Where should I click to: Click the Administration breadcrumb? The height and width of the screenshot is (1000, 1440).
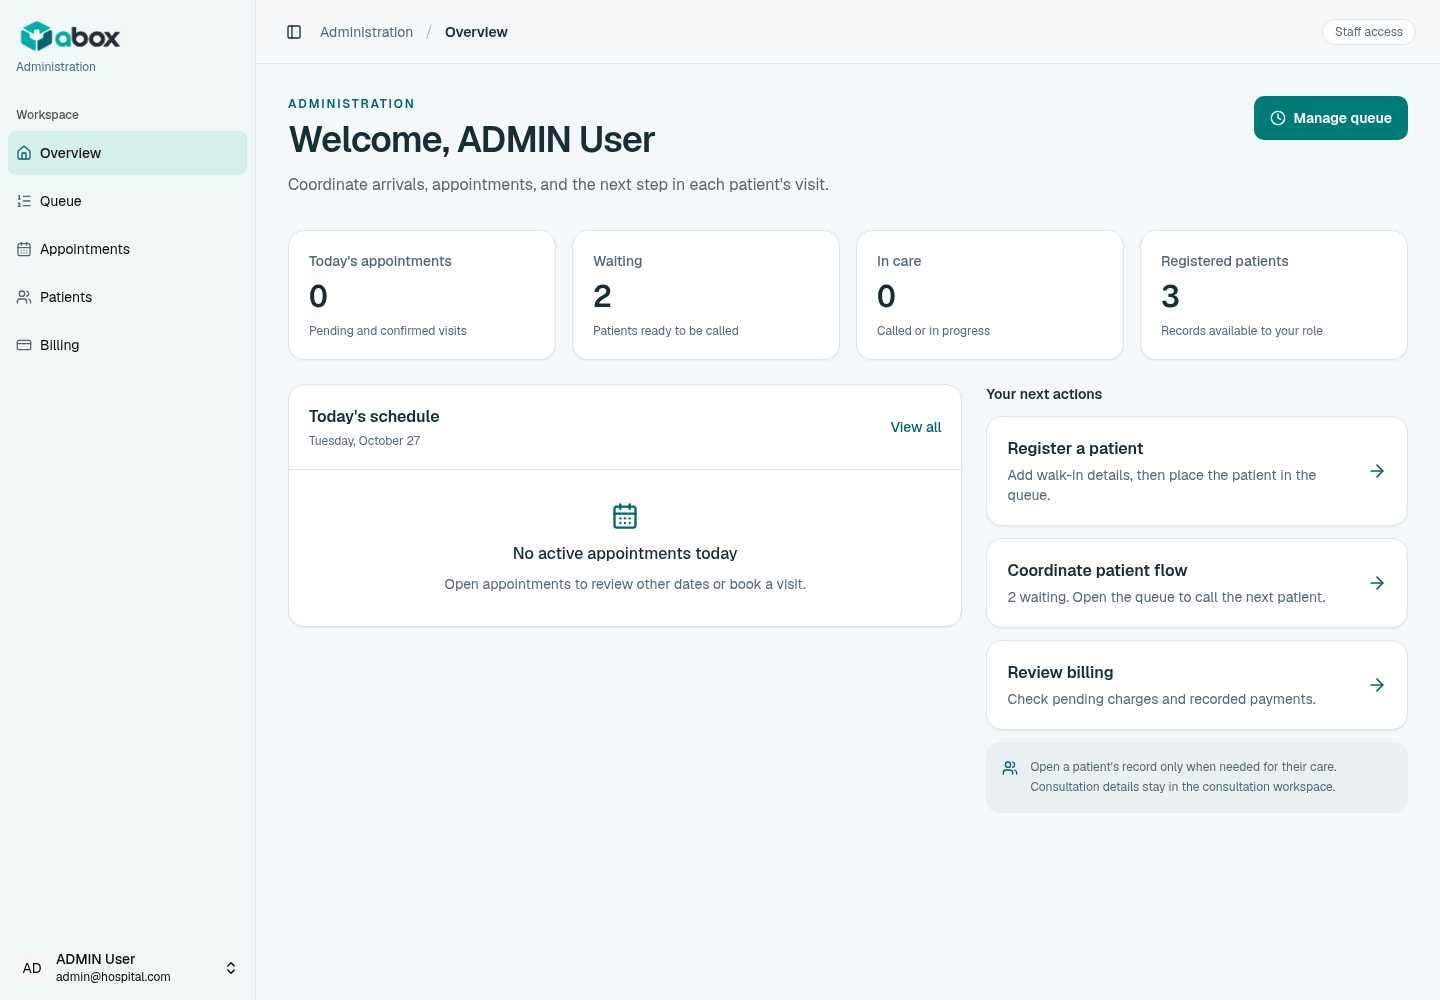point(366,32)
